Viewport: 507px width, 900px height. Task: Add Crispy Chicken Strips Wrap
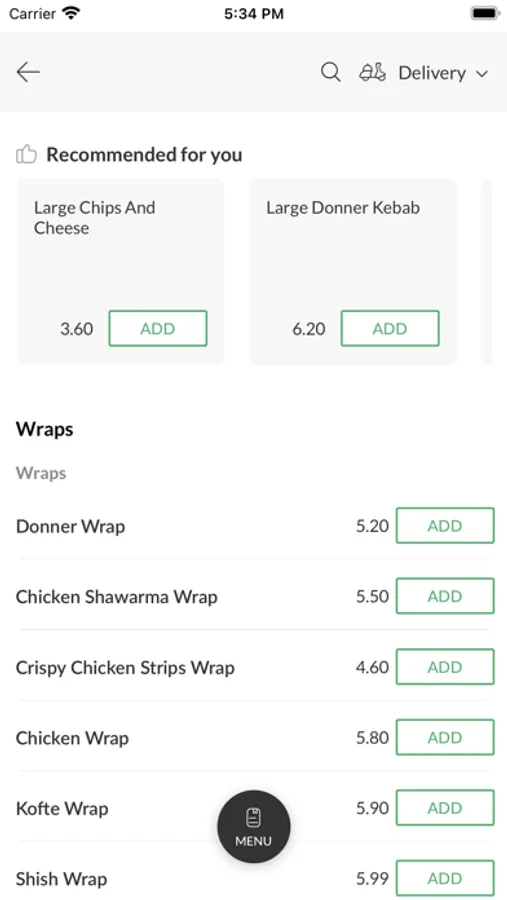(445, 666)
